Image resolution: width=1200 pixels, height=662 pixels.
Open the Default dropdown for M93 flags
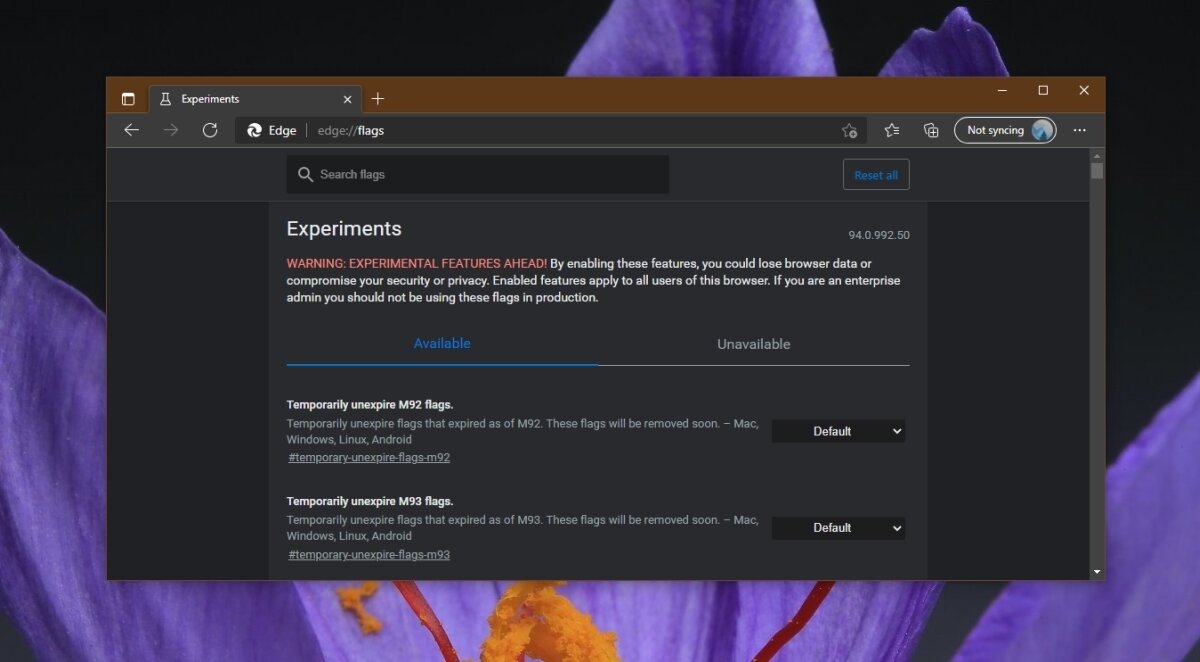coord(838,528)
